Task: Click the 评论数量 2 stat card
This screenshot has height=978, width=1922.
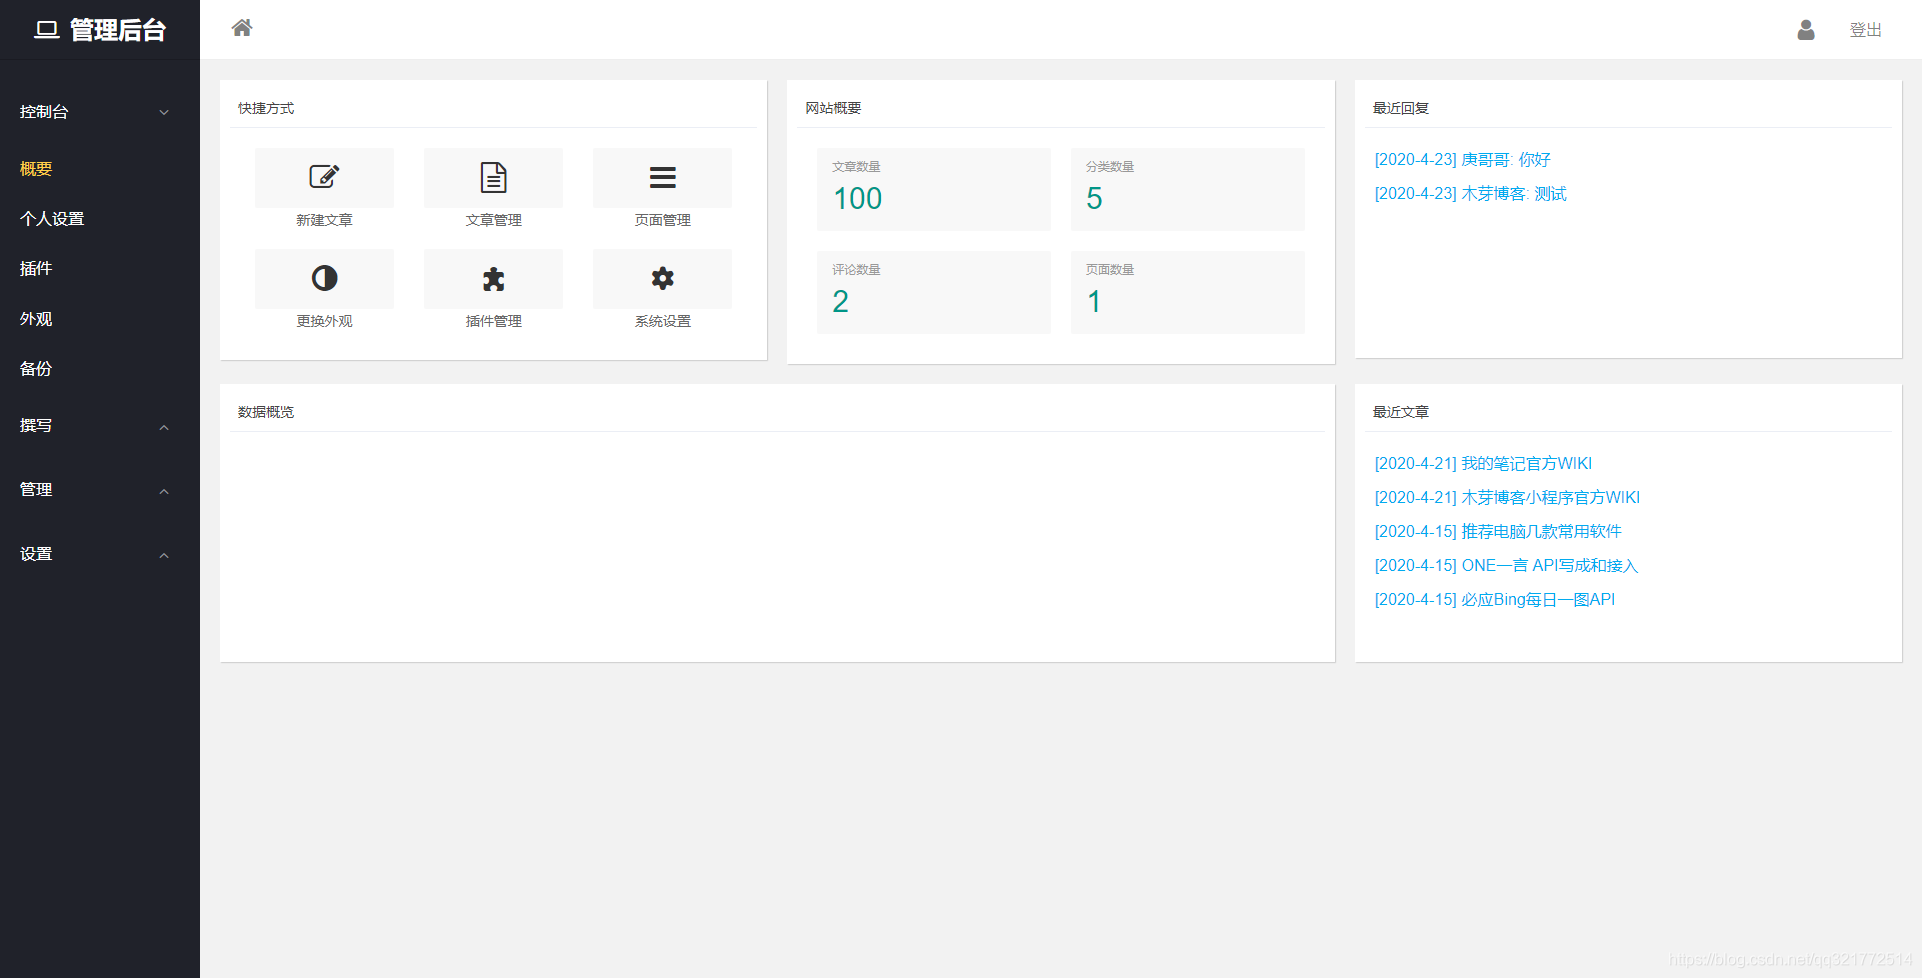Action: 933,292
